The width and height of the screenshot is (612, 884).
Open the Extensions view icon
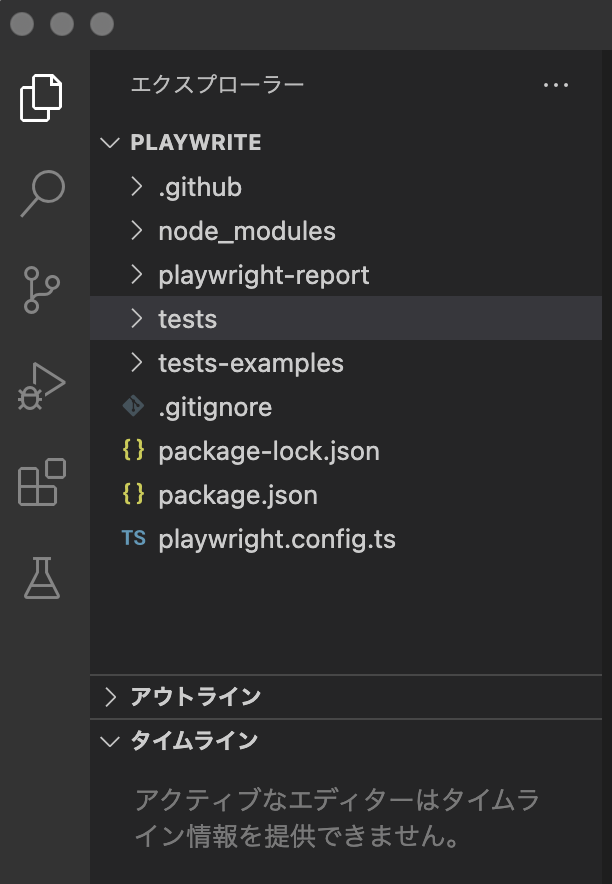pyautogui.click(x=42, y=482)
